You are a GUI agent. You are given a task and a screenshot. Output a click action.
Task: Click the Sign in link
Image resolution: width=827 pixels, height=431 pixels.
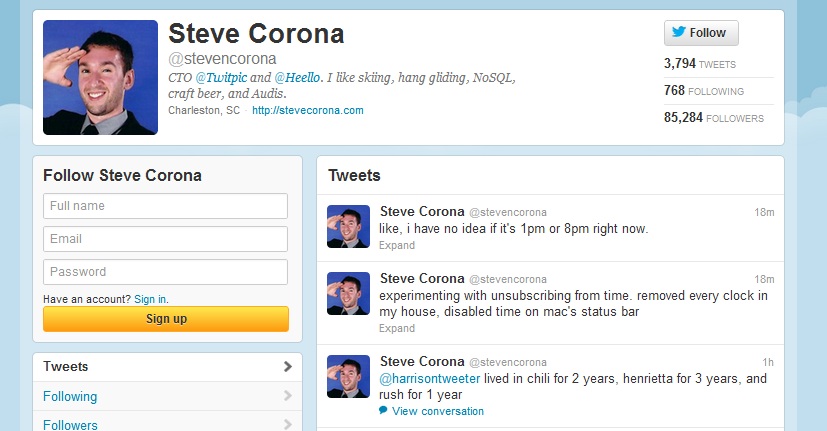point(150,299)
